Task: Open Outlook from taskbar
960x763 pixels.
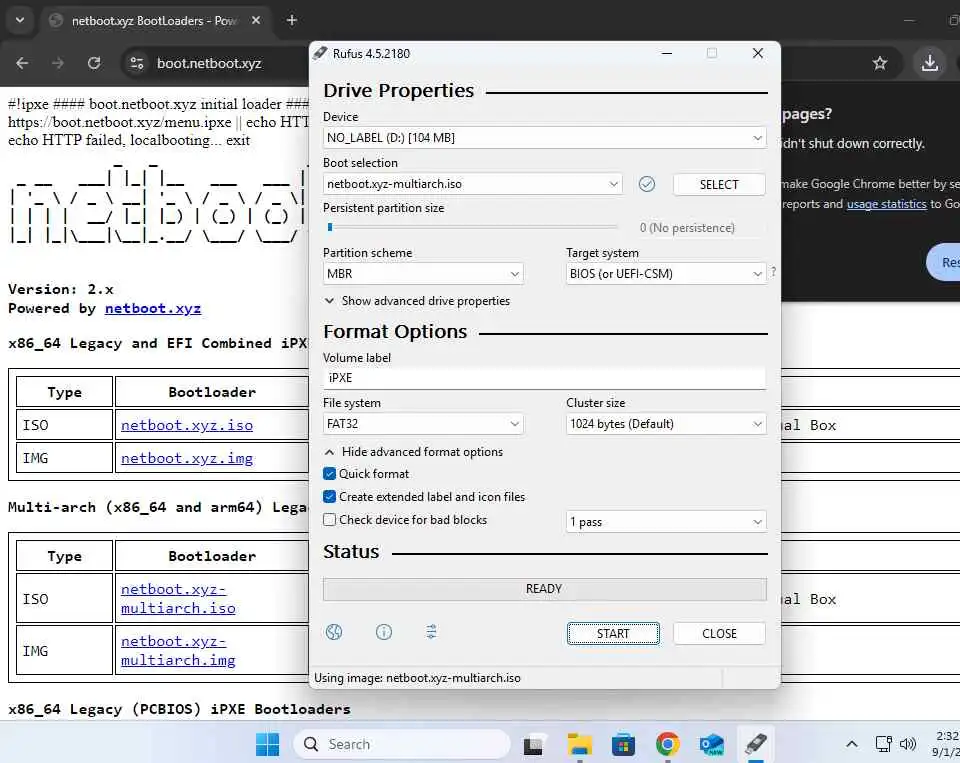Action: [x=711, y=744]
